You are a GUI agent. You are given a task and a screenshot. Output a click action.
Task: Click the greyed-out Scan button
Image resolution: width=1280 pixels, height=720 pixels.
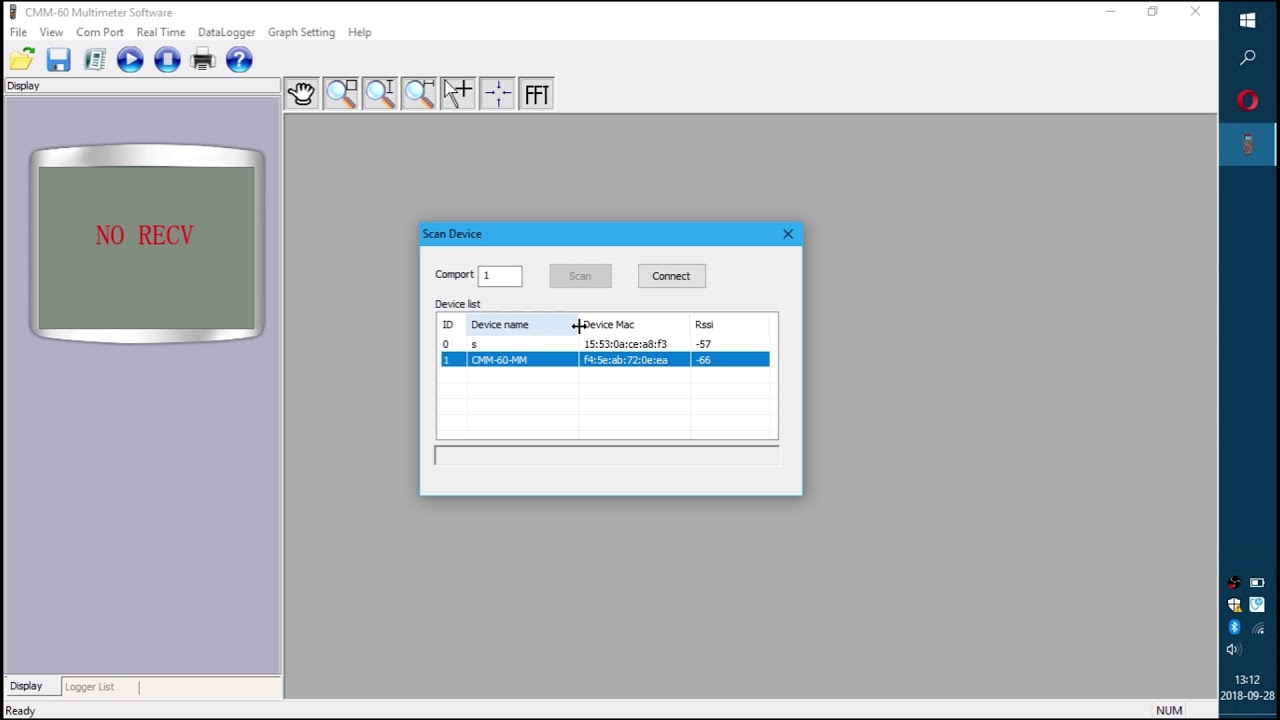pos(580,276)
